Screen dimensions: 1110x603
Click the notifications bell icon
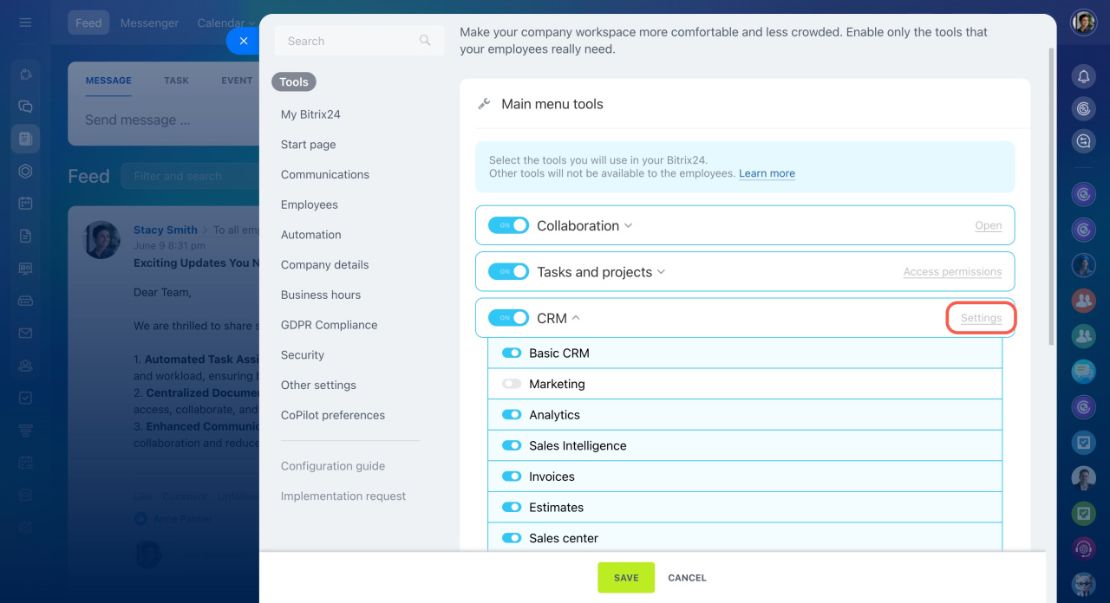pos(1083,76)
